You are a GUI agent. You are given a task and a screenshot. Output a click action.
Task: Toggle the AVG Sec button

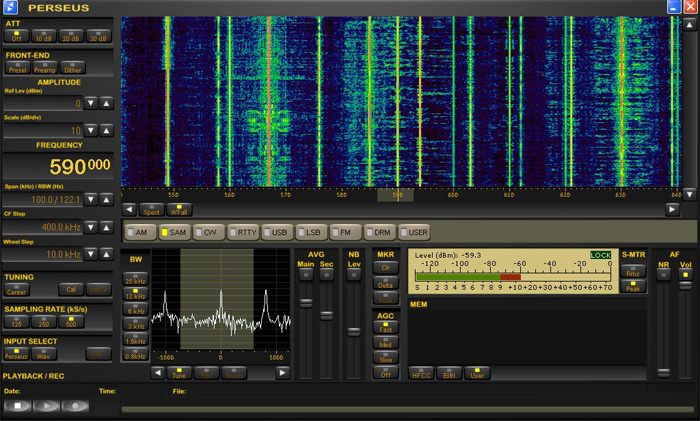pyautogui.click(x=326, y=275)
